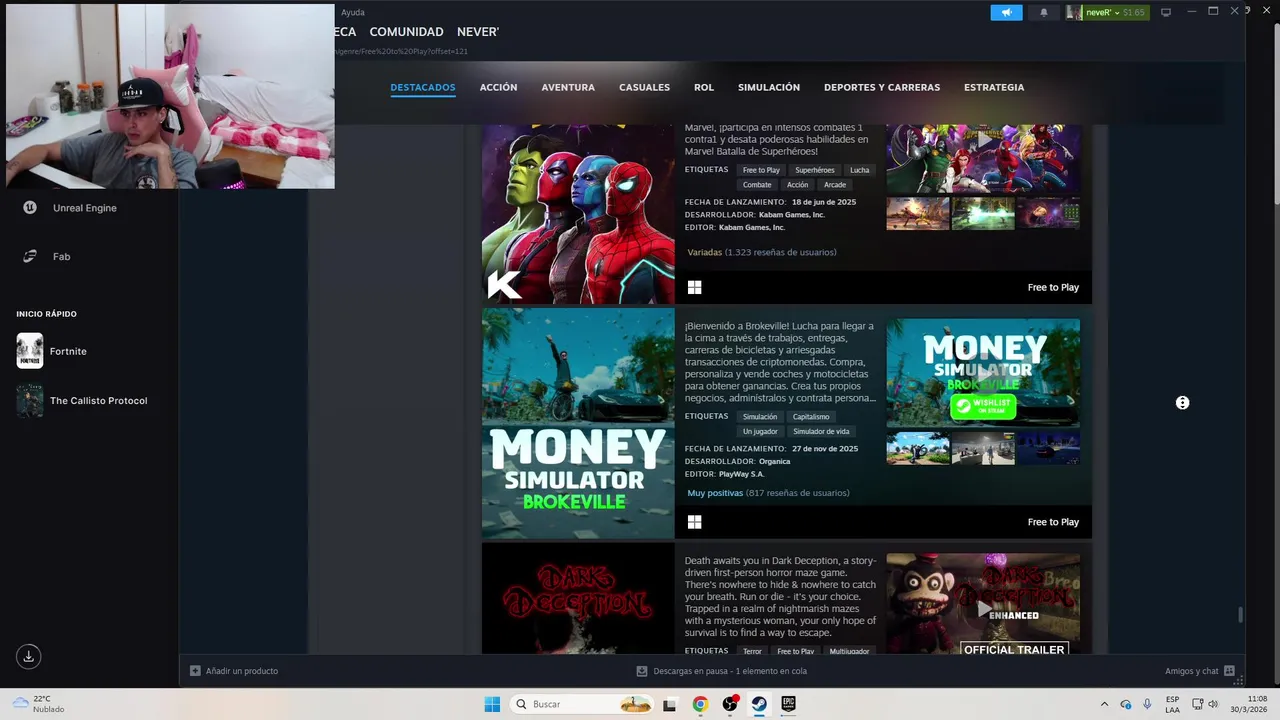The image size is (1280, 720).
Task: Expand the neveR' account dropdown
Action: (x=1107, y=12)
